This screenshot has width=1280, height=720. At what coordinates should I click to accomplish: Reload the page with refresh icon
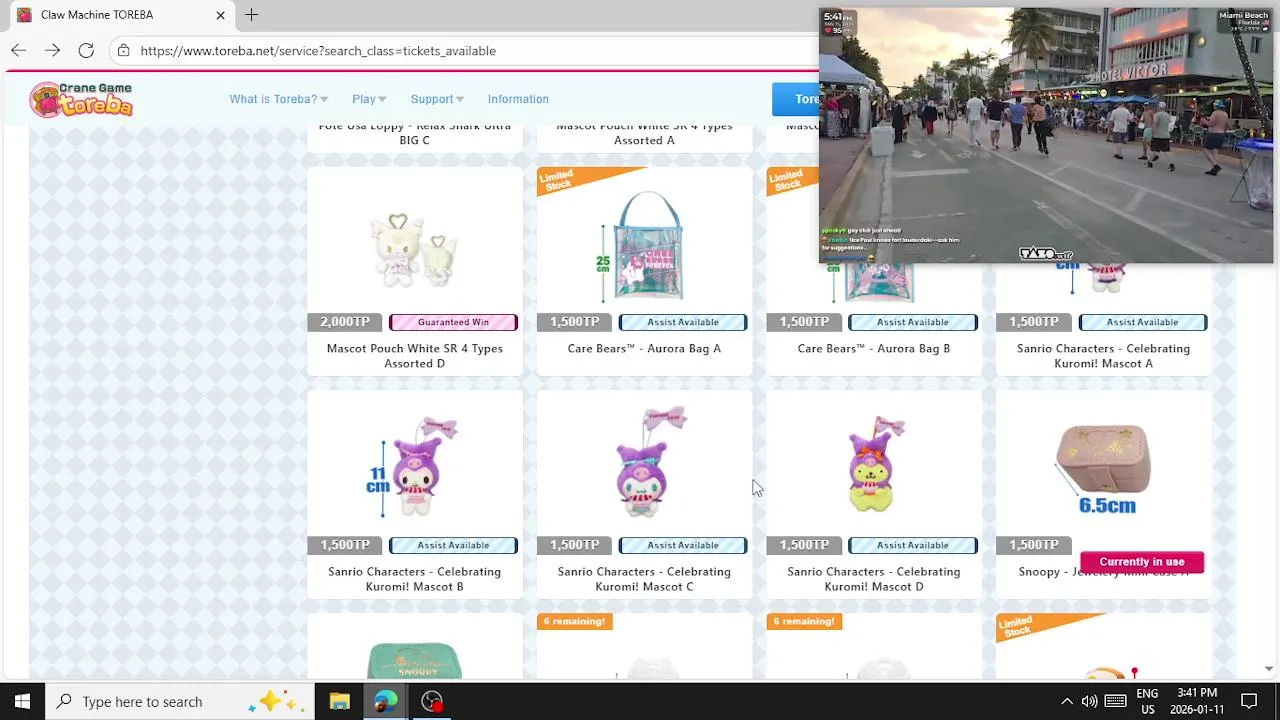pos(86,50)
